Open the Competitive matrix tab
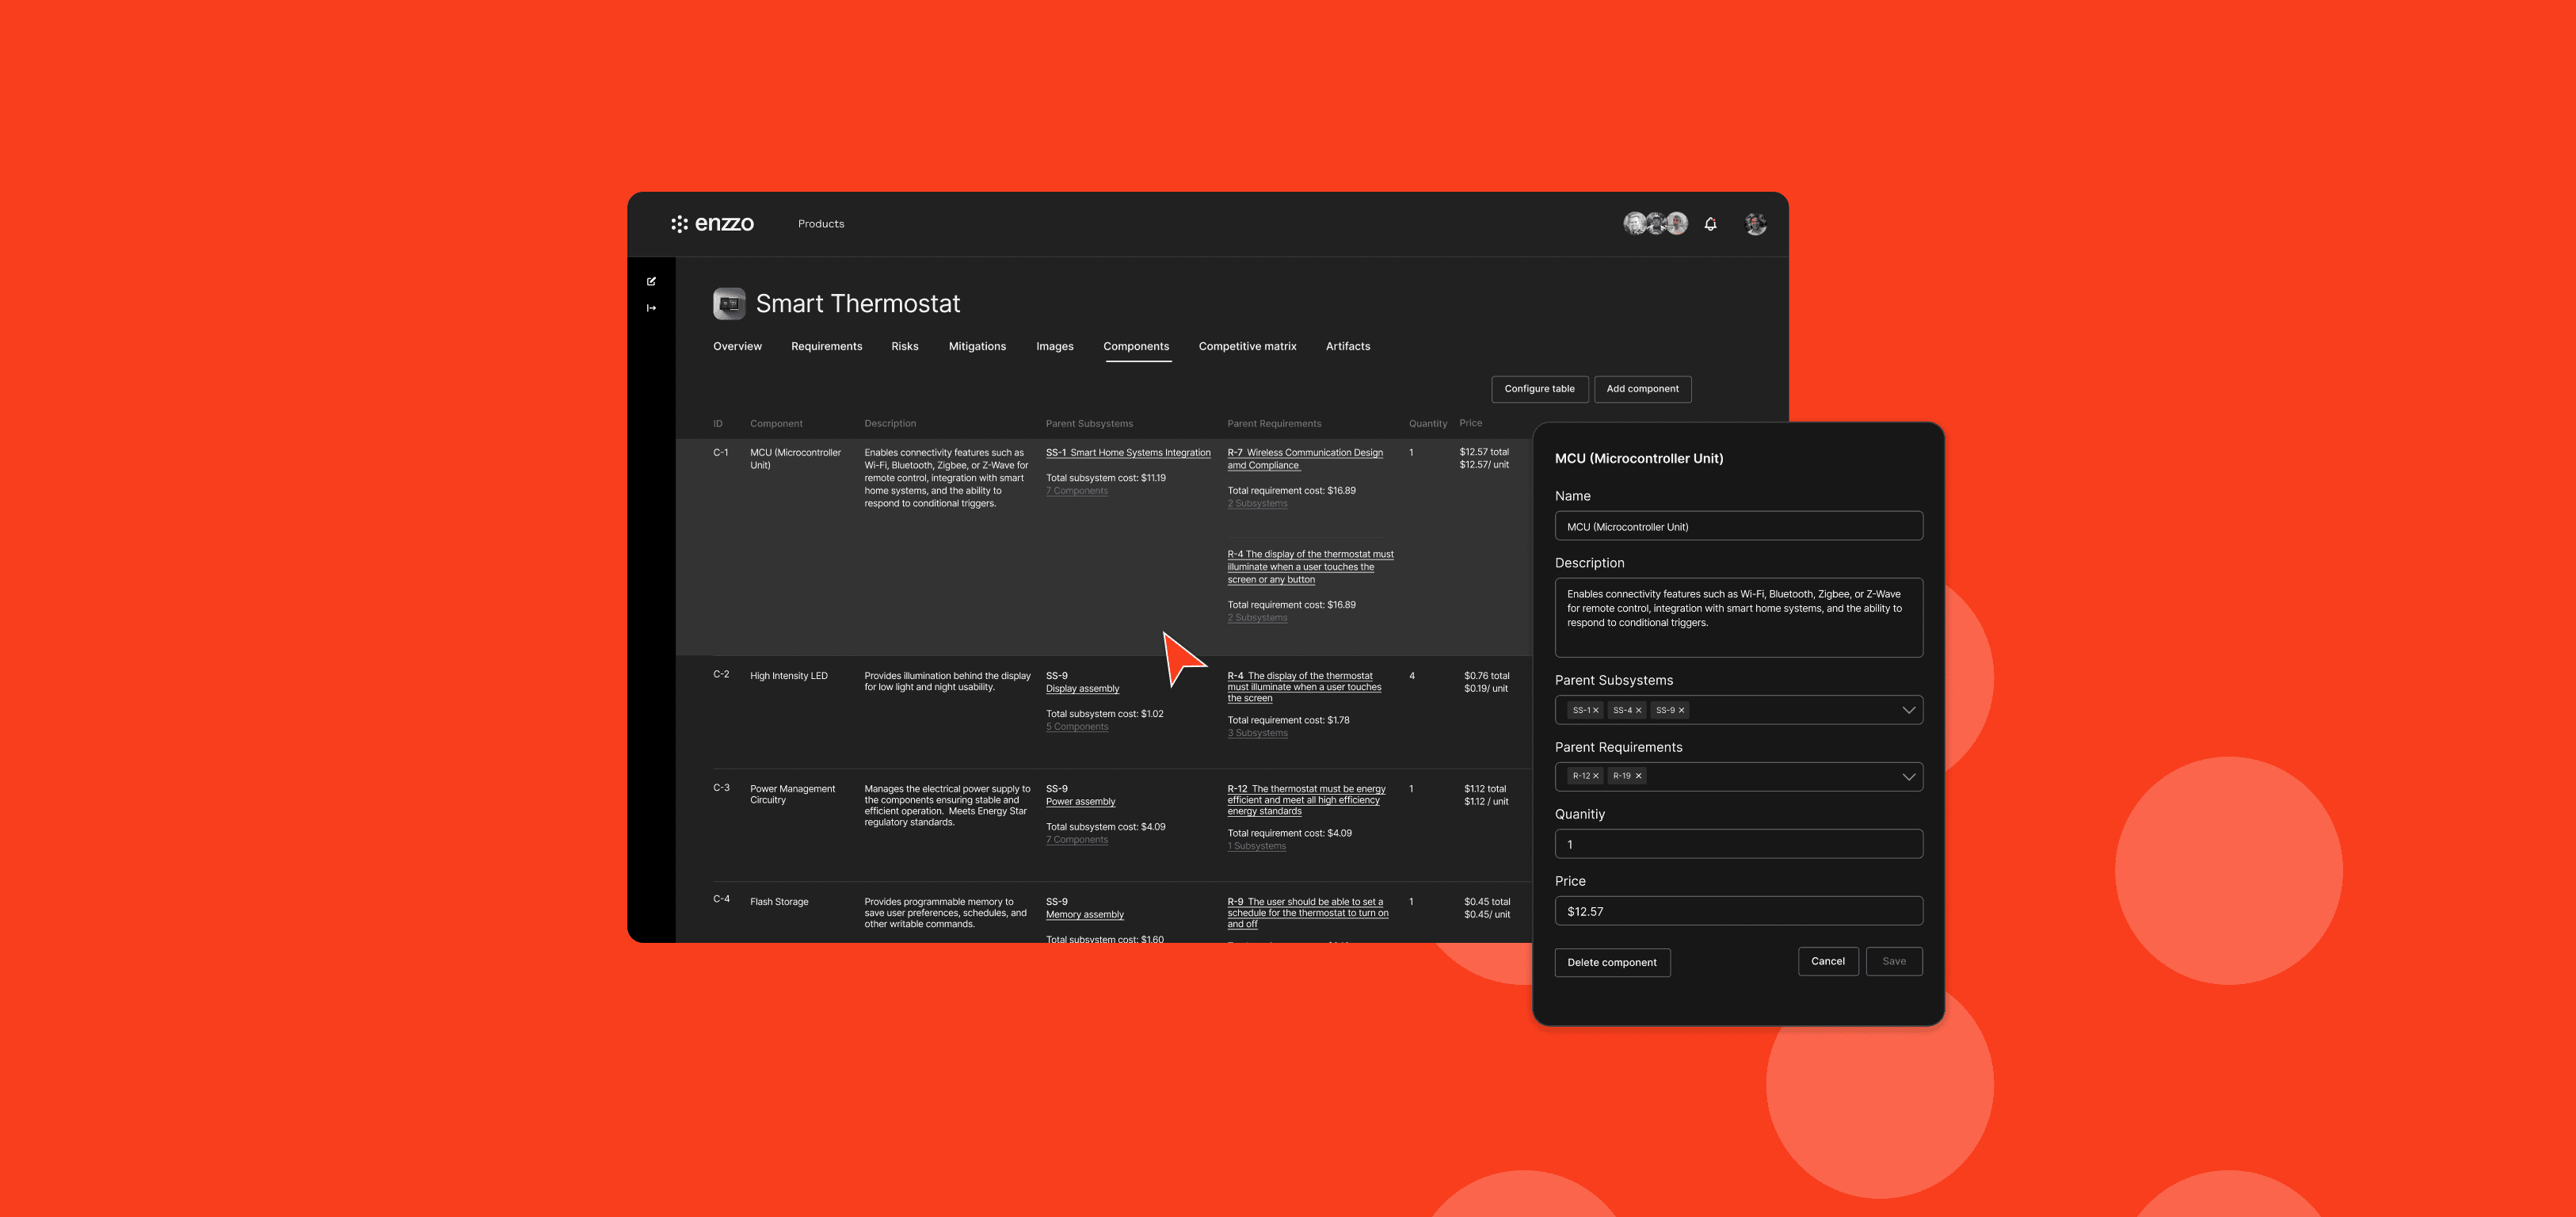The height and width of the screenshot is (1217, 2576). point(1247,346)
